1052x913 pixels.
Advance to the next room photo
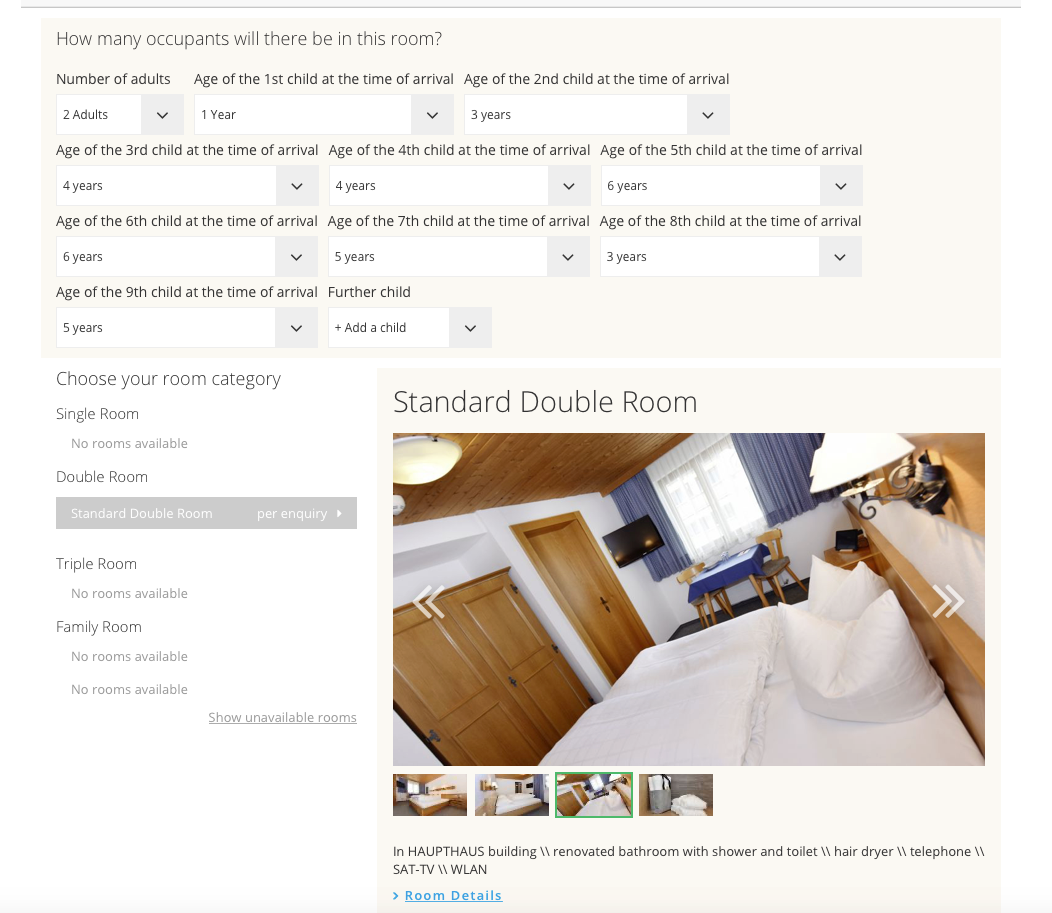[x=947, y=600]
